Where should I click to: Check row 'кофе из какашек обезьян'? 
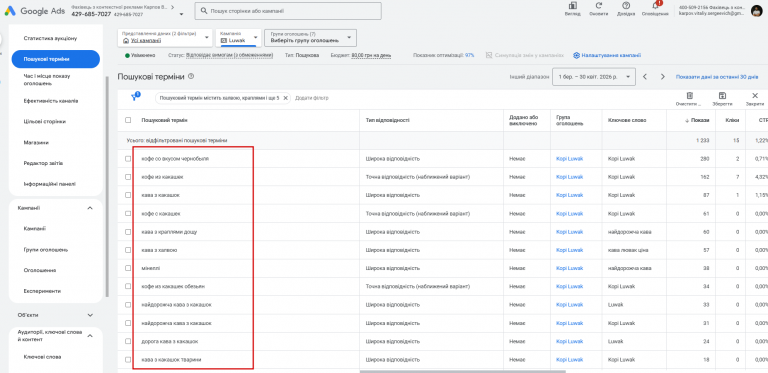click(128, 286)
